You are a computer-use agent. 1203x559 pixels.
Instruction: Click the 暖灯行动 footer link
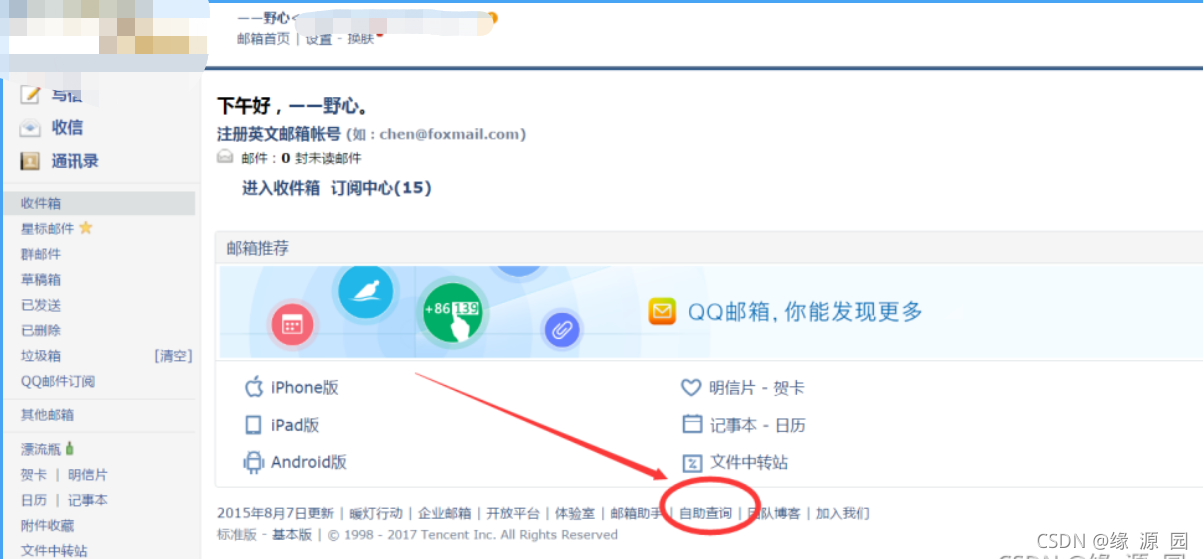pos(376,513)
